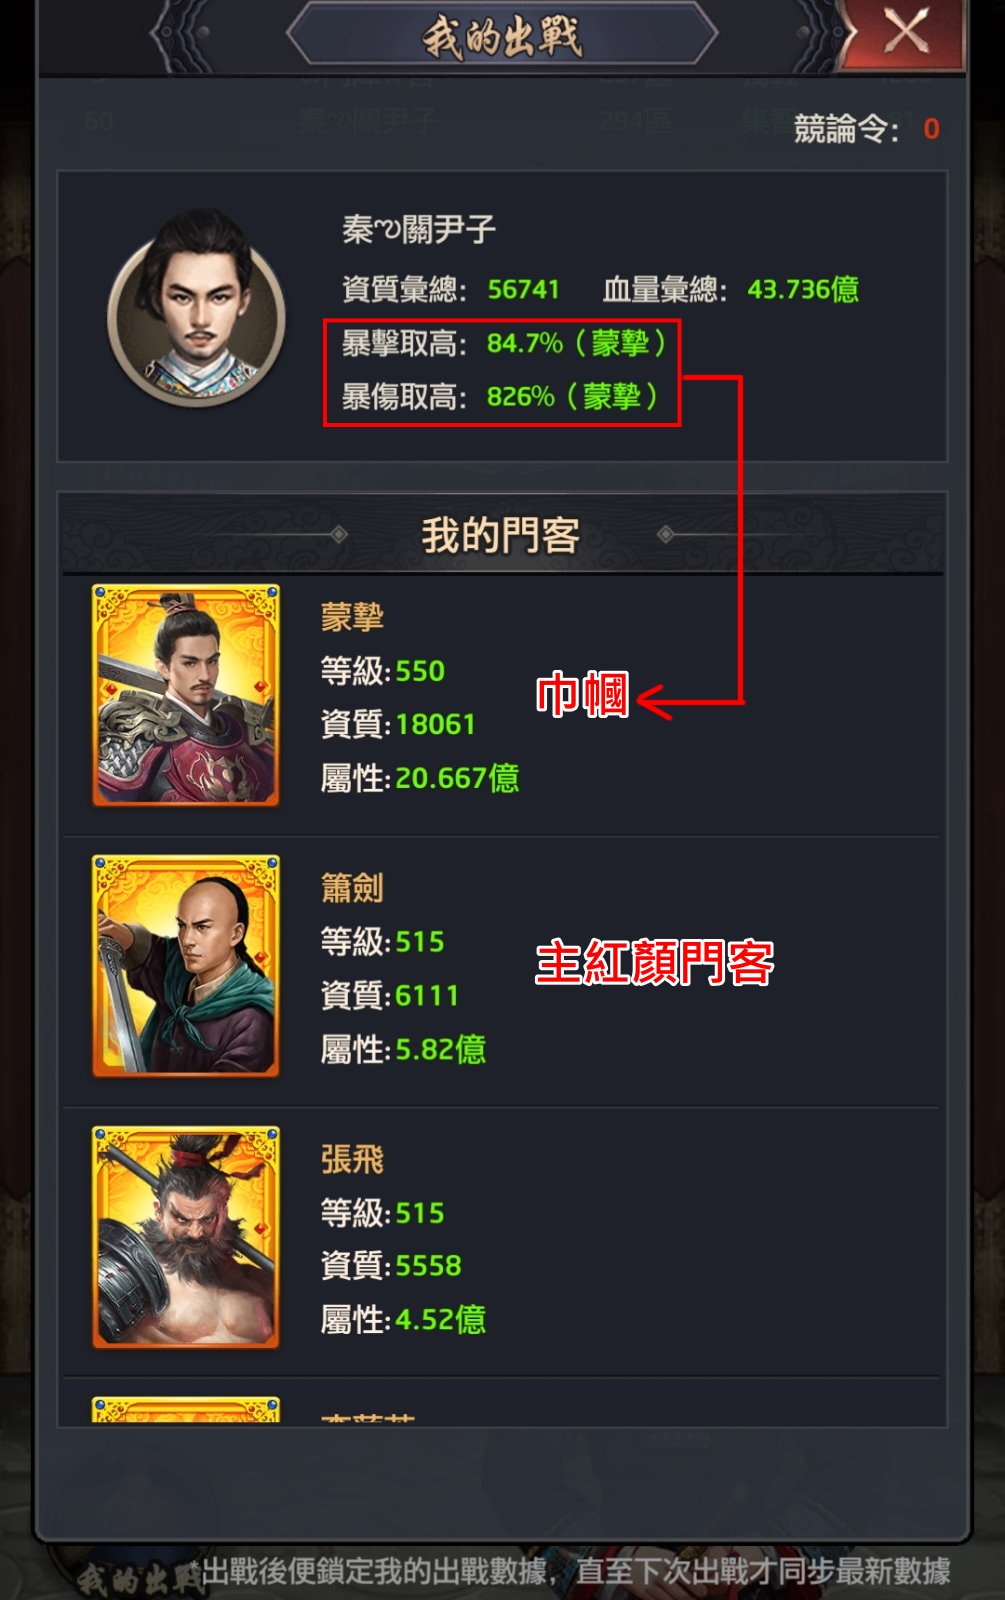Screen dimensions: 1005x1600
Task: Click the 蒙摯 retainer name label
Action: tap(352, 617)
